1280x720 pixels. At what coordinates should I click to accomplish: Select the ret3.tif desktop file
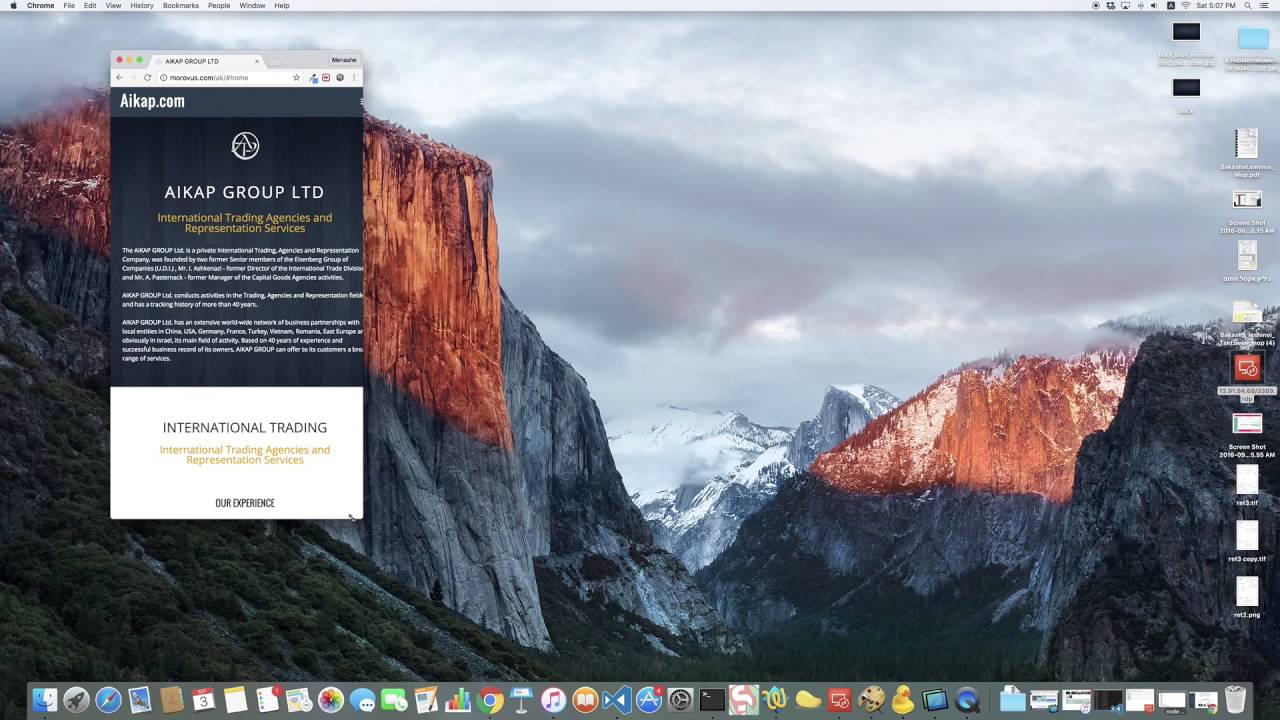click(x=1247, y=480)
